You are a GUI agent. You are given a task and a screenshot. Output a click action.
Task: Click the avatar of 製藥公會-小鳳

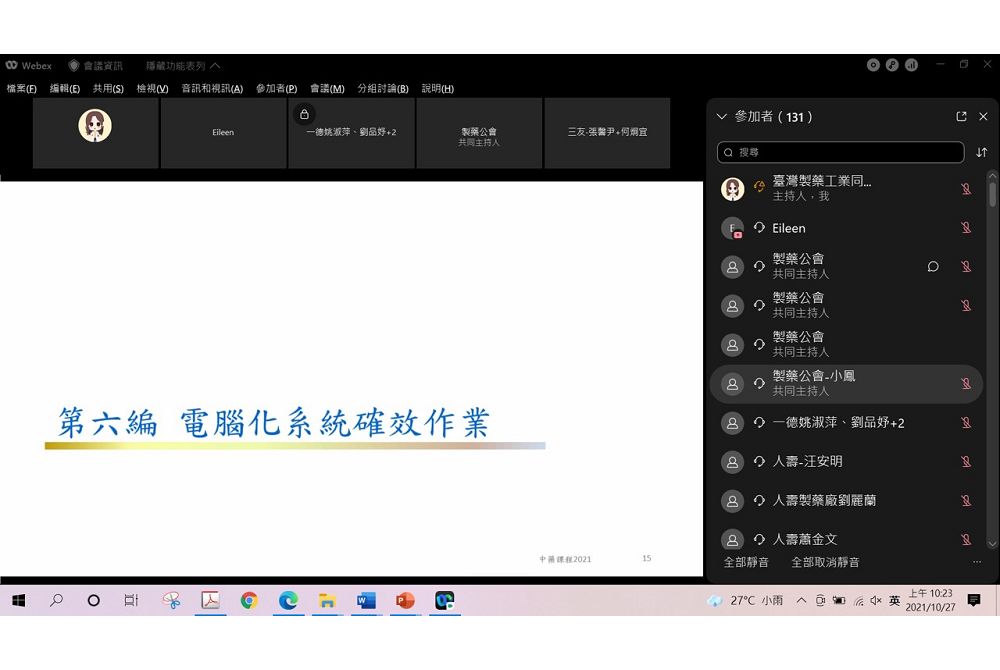tap(732, 384)
